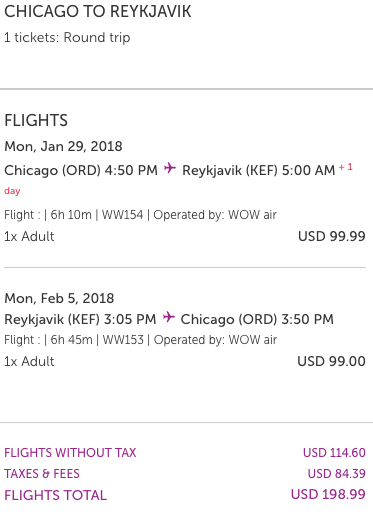Click the red '+ 1' day indicator

[346, 167]
